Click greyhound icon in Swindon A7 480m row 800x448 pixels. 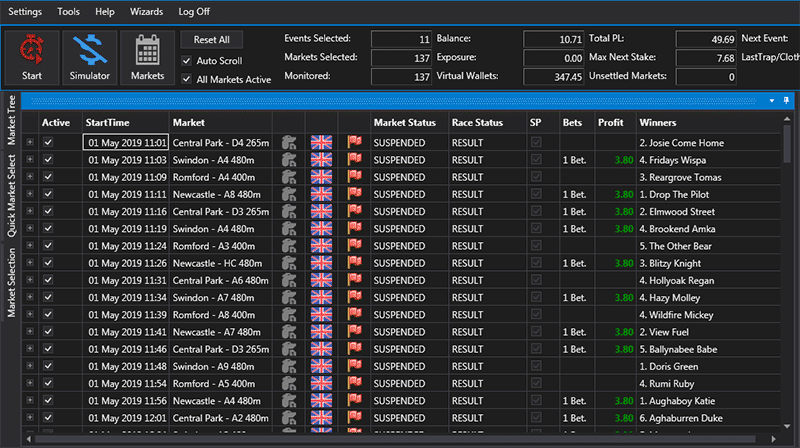coord(289,297)
